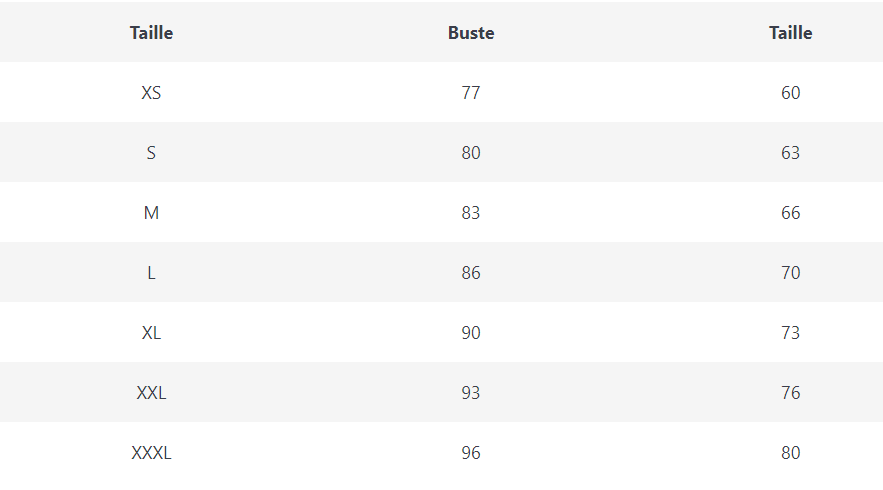Select the M size cell
The width and height of the screenshot is (883, 490).
point(151,213)
